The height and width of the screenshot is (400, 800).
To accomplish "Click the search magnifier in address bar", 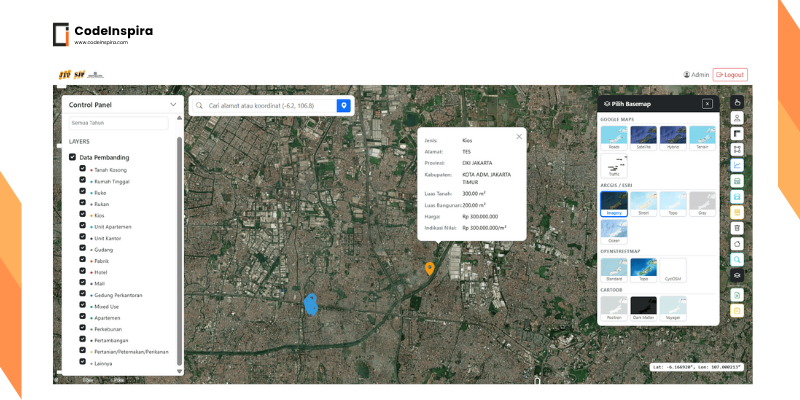I will (x=199, y=106).
